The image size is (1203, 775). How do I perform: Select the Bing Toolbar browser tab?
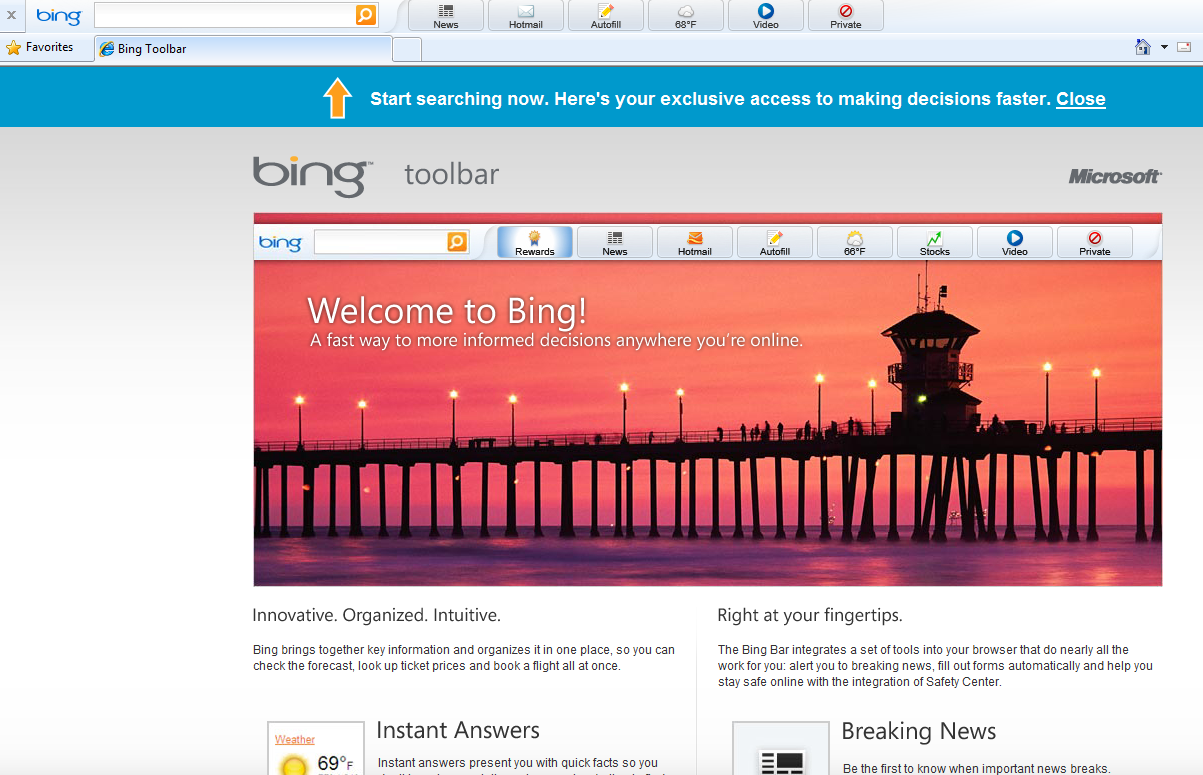pos(243,48)
